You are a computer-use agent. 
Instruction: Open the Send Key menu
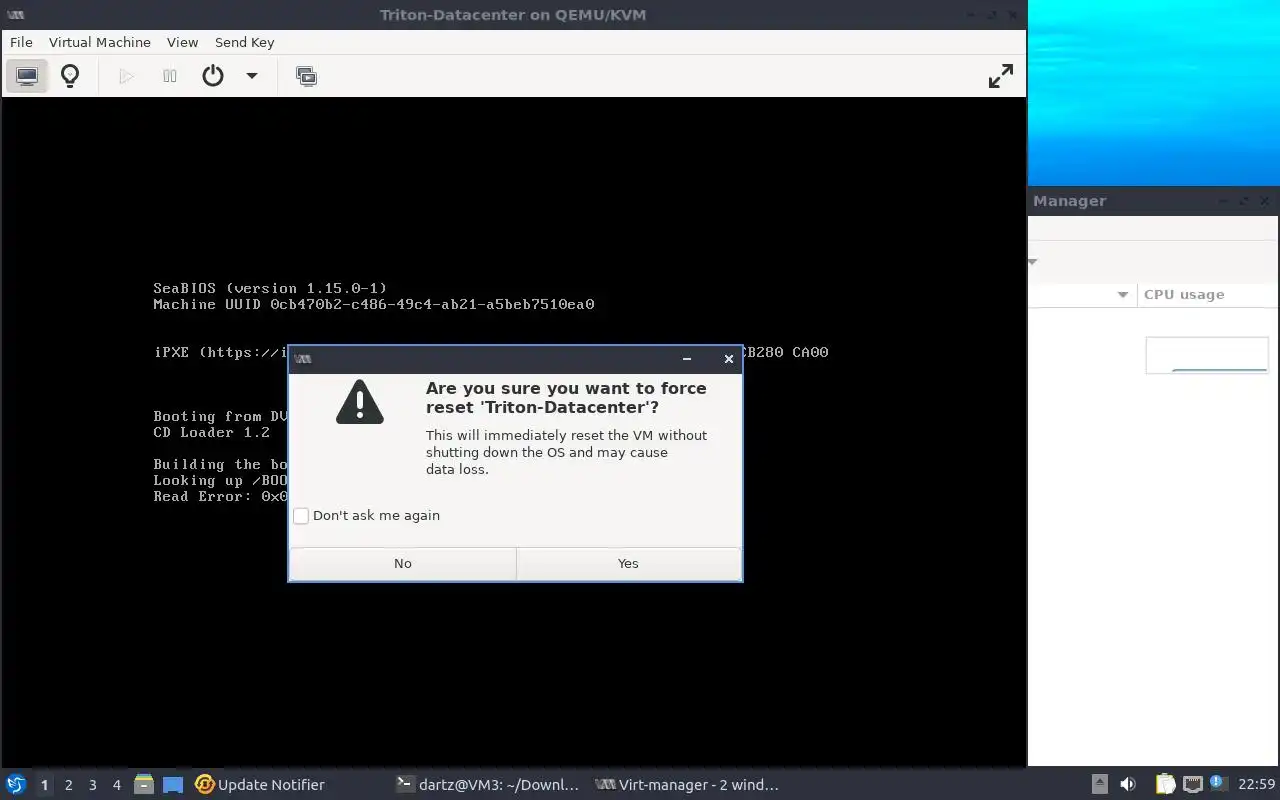pos(244,42)
